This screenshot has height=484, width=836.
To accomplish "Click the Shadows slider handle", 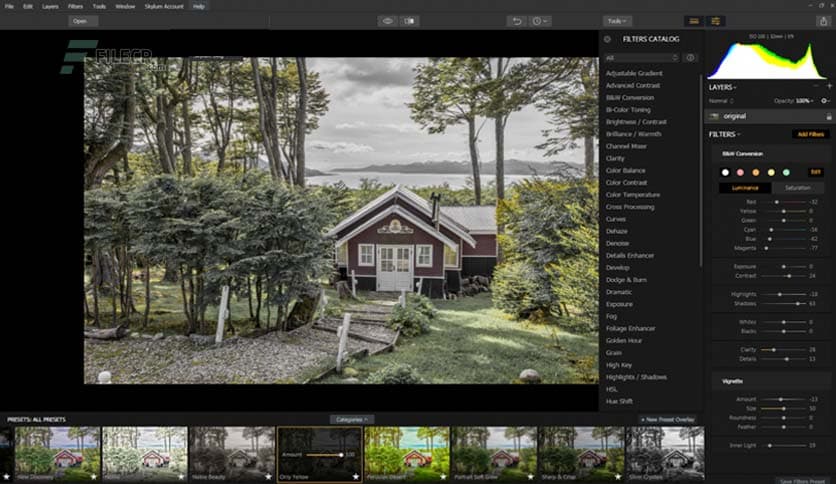I will point(798,303).
